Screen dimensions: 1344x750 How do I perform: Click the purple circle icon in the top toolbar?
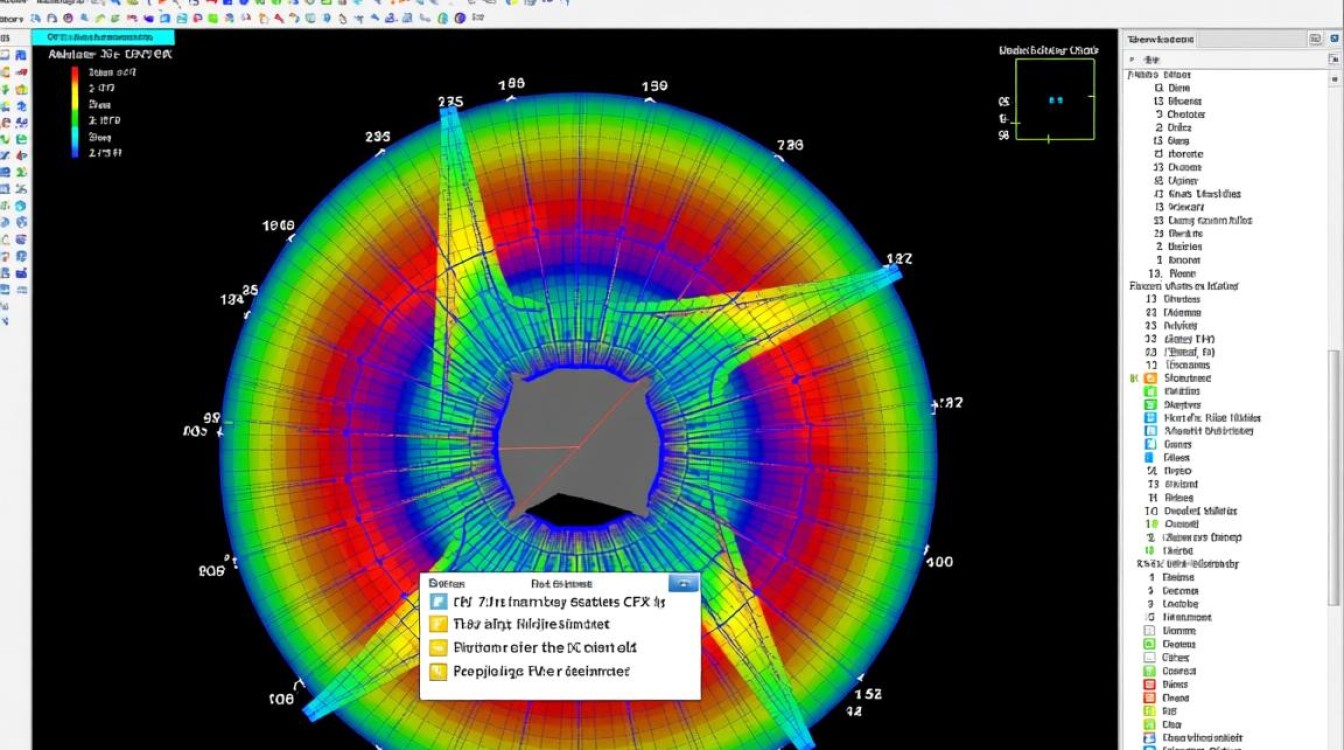[67, 18]
